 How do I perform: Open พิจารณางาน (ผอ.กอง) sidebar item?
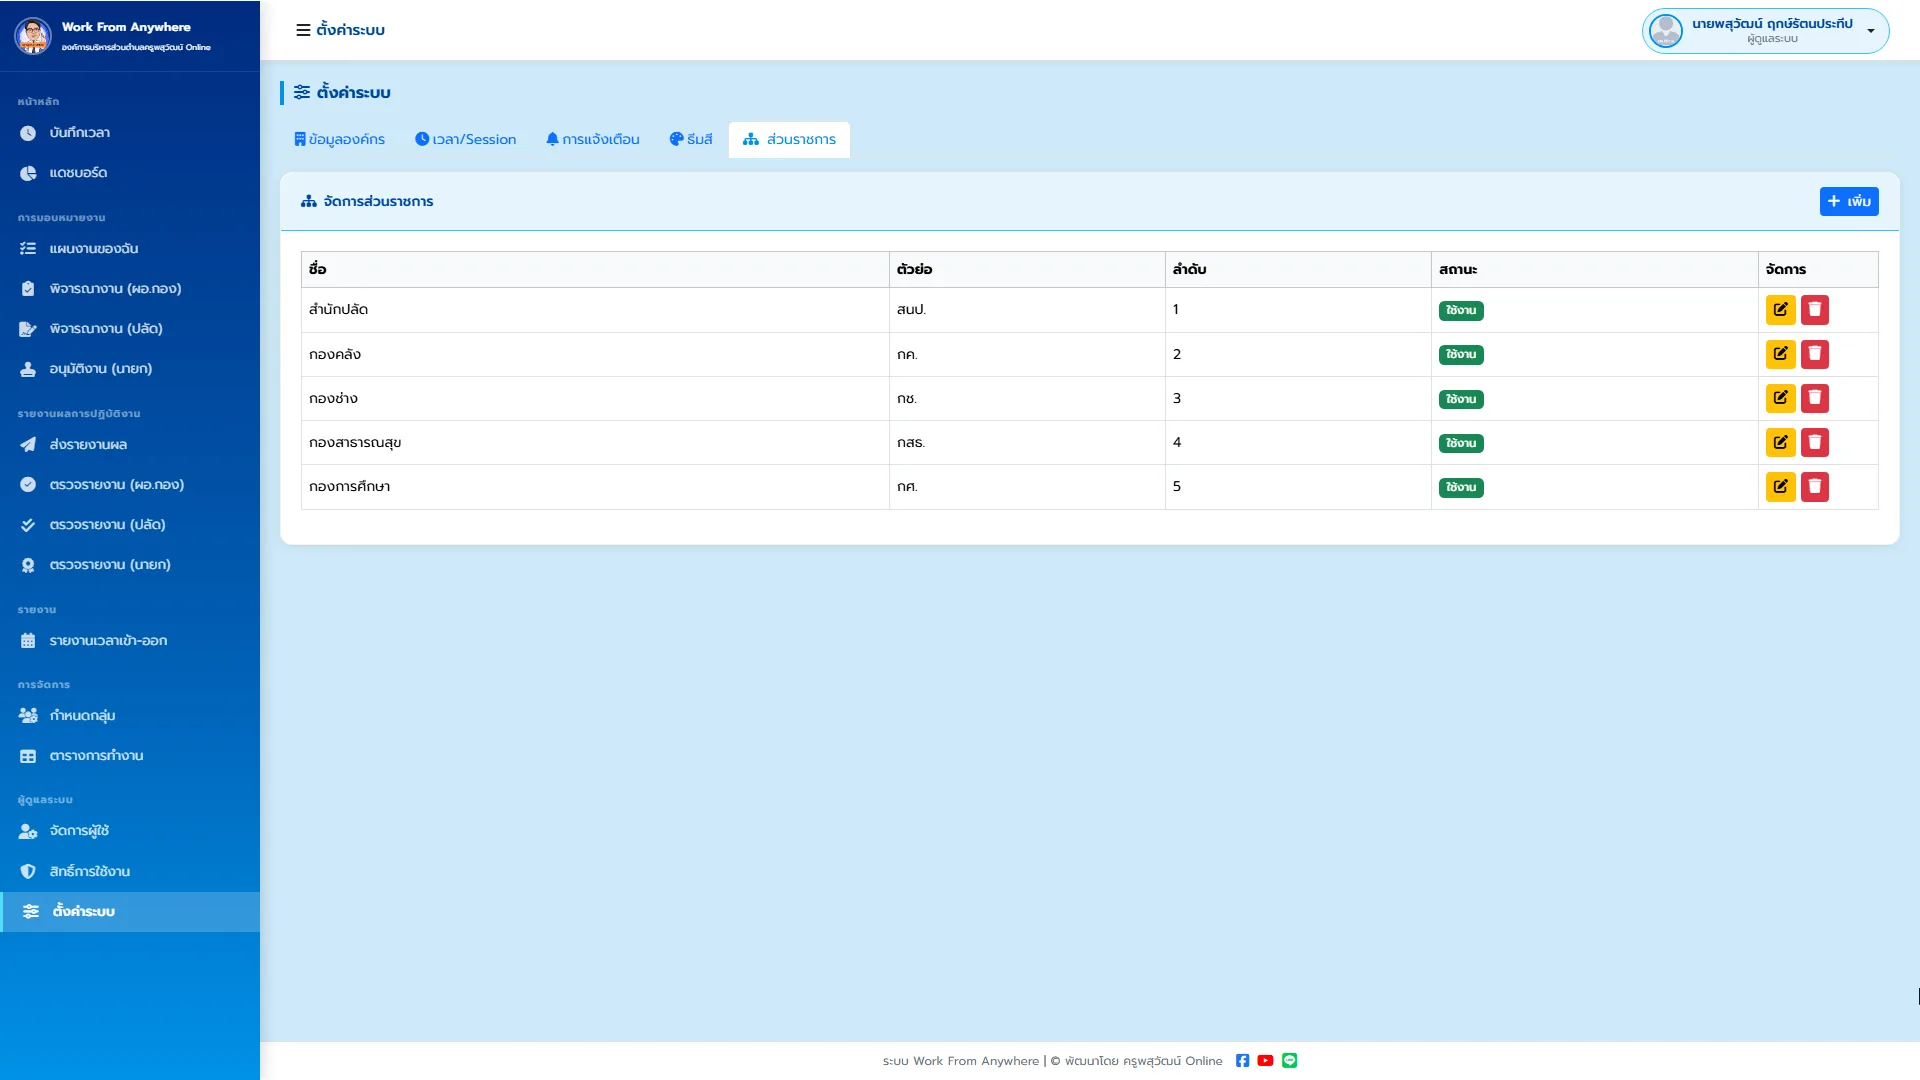pyautogui.click(x=130, y=289)
